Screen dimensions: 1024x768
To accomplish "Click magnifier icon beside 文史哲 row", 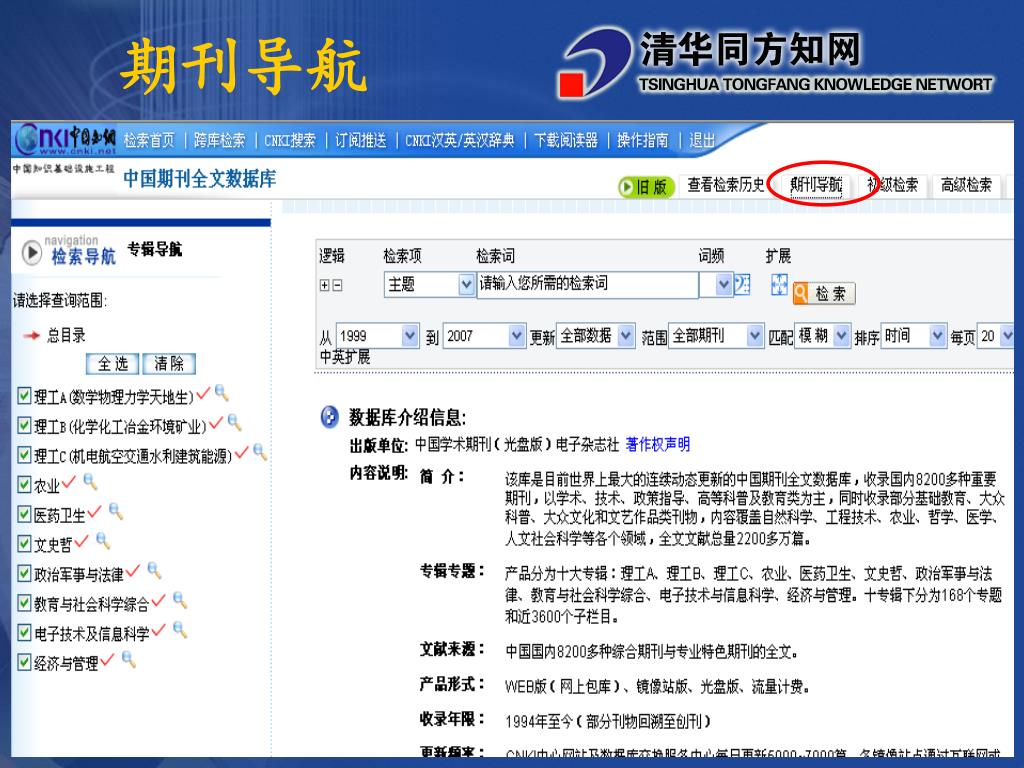I will pyautogui.click(x=103, y=541).
